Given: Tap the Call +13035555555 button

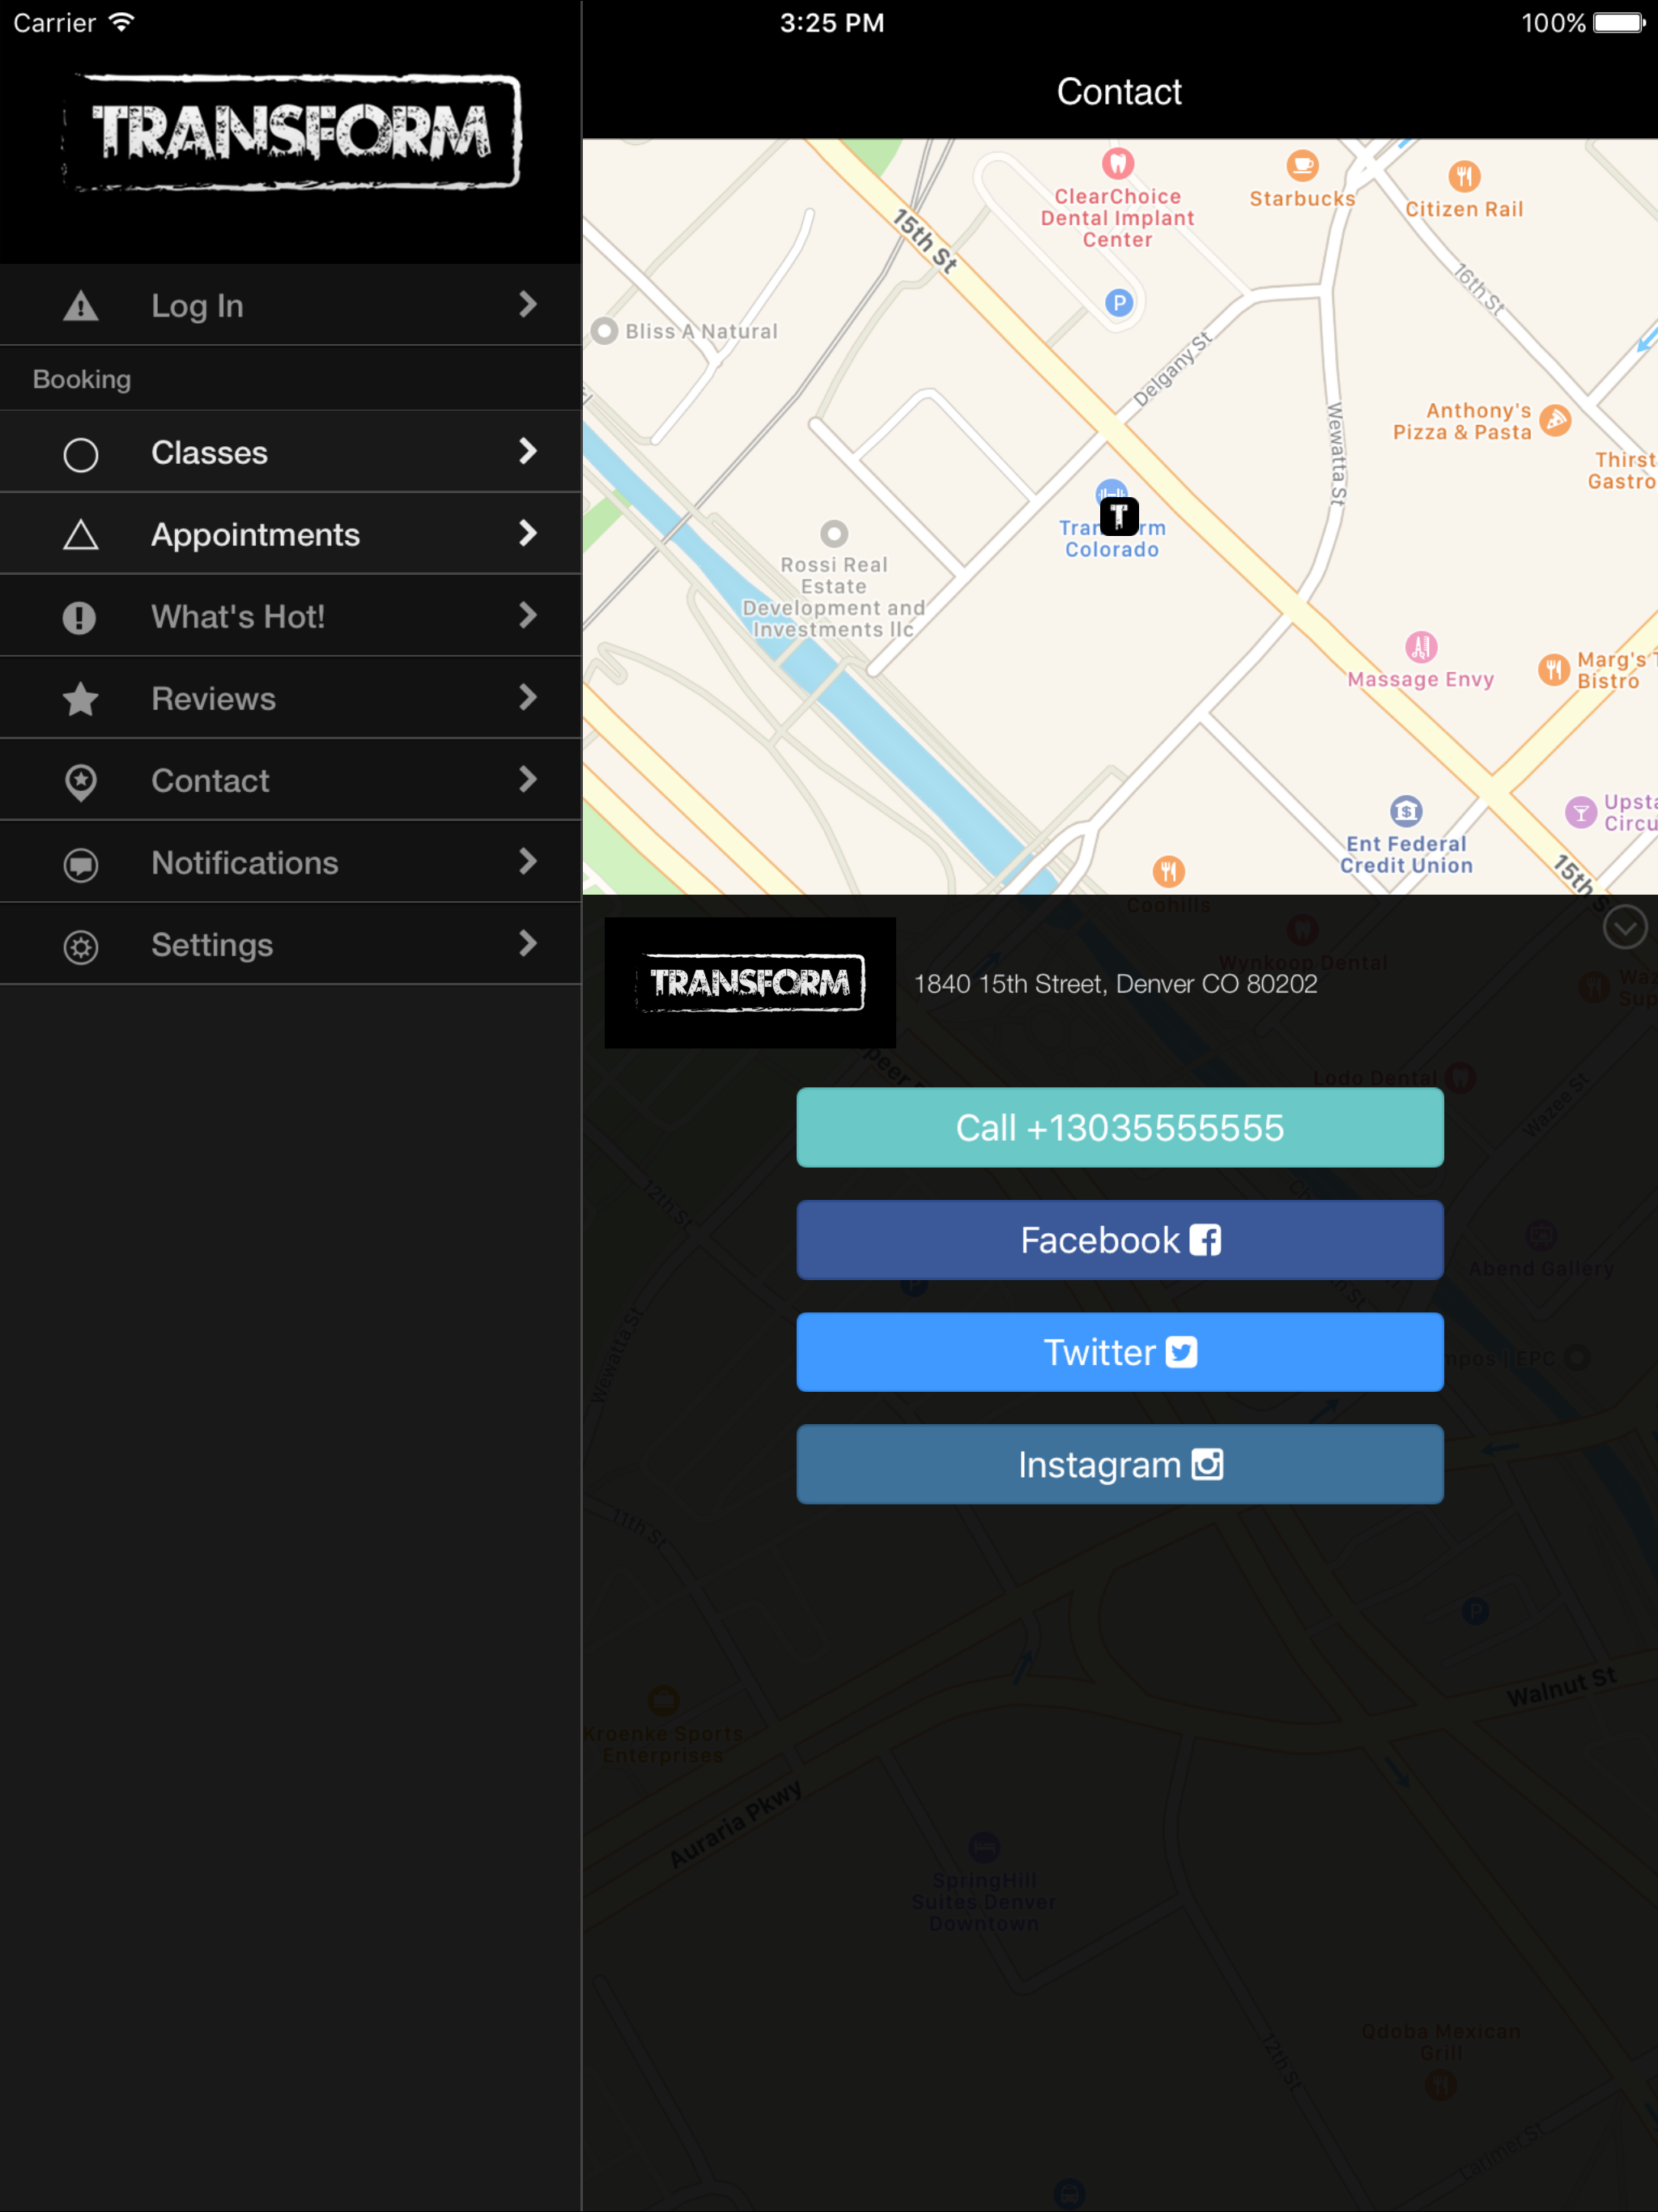Looking at the screenshot, I should click(1120, 1128).
